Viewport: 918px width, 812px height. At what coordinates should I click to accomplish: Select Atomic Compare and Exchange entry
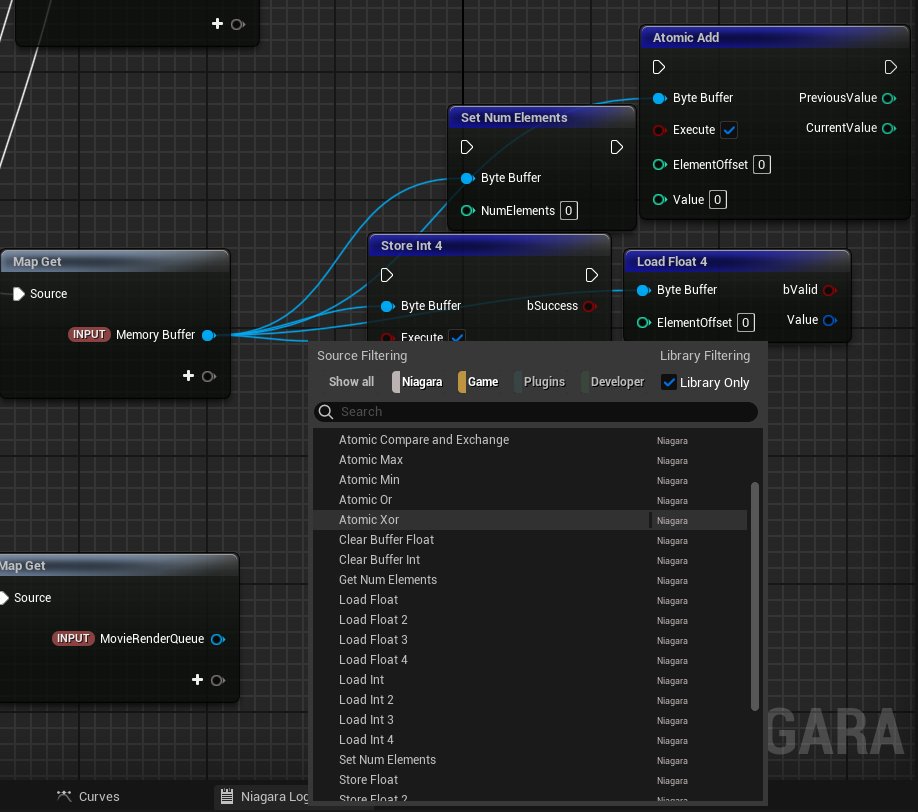coord(530,440)
